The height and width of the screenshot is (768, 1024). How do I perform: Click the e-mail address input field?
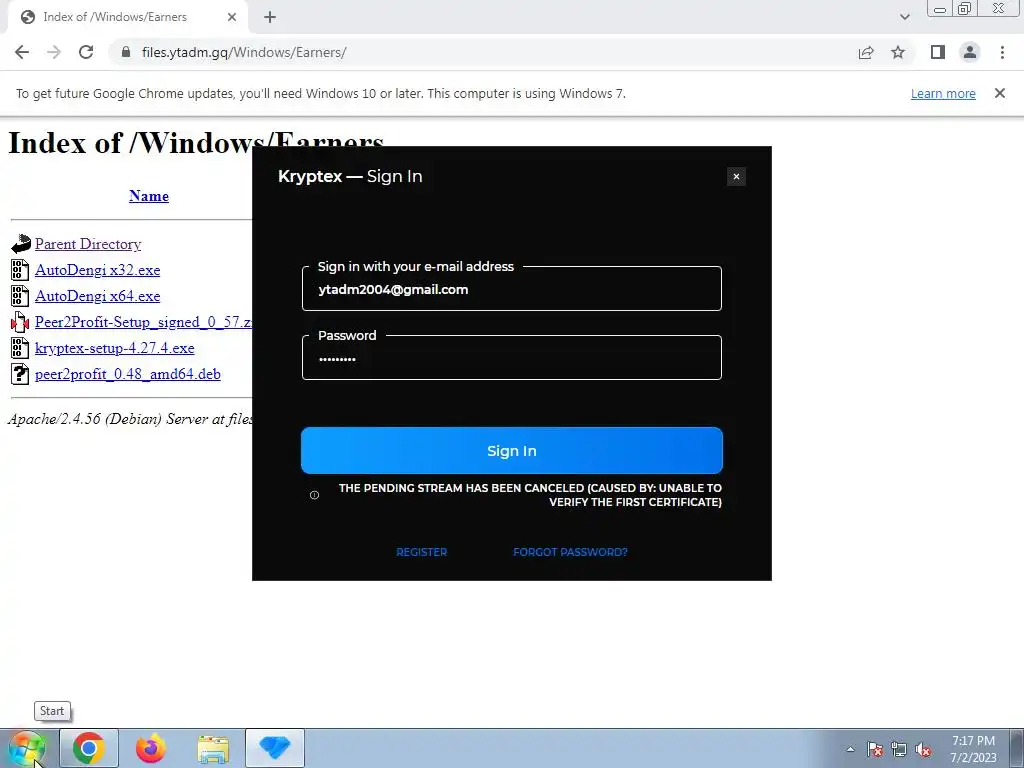[511, 289]
